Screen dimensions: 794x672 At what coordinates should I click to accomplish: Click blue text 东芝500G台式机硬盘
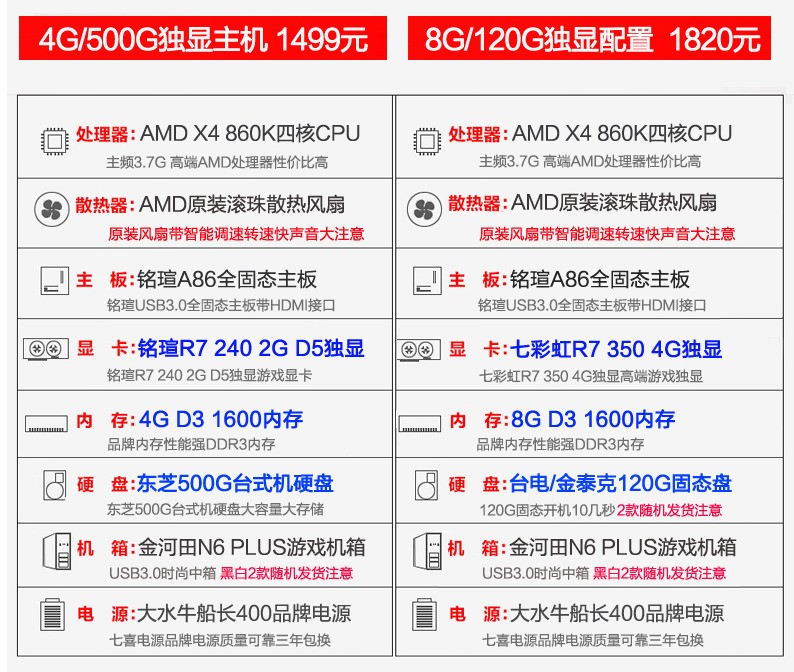(x=235, y=484)
